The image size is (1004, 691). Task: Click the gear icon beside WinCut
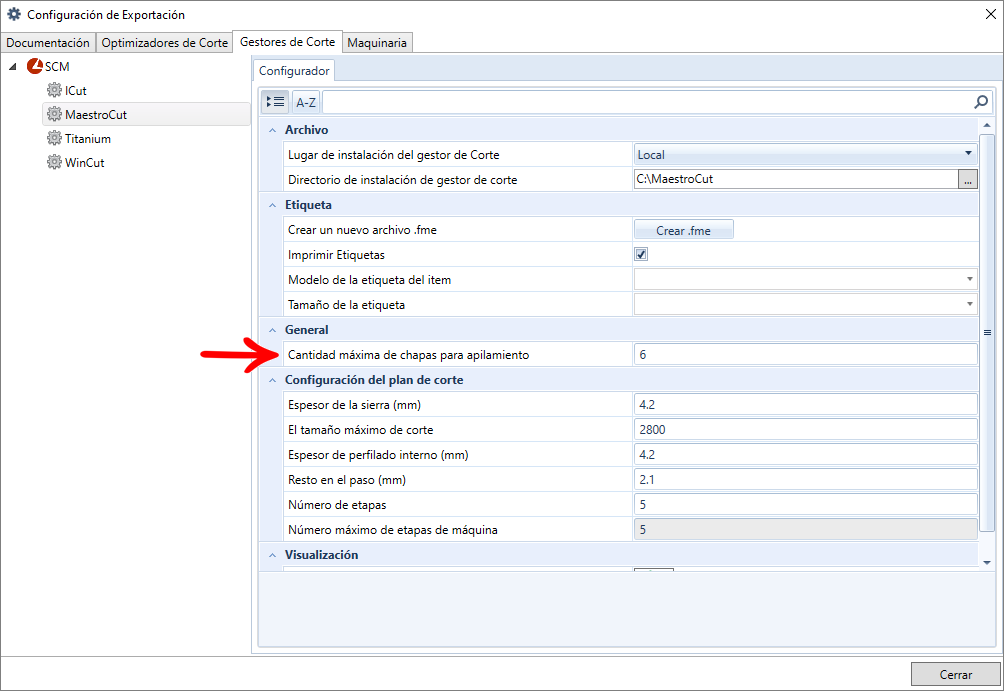pyautogui.click(x=54, y=162)
